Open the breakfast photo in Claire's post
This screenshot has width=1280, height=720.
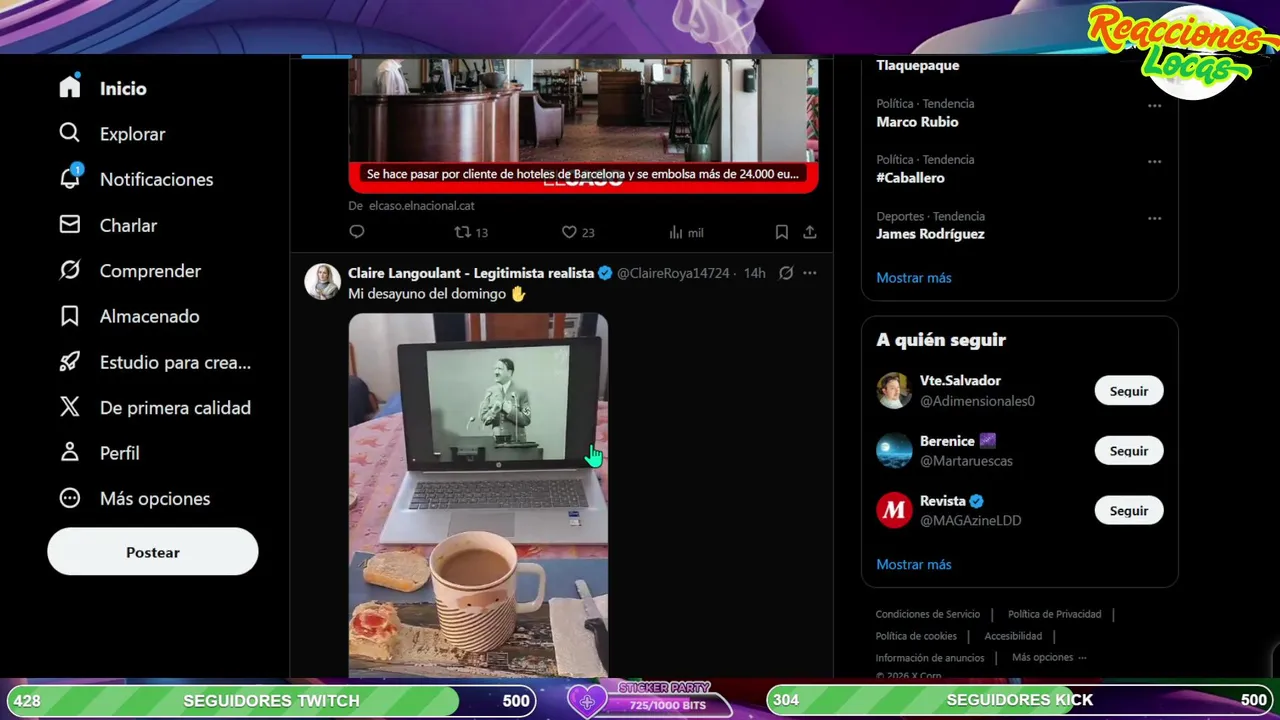[478, 495]
